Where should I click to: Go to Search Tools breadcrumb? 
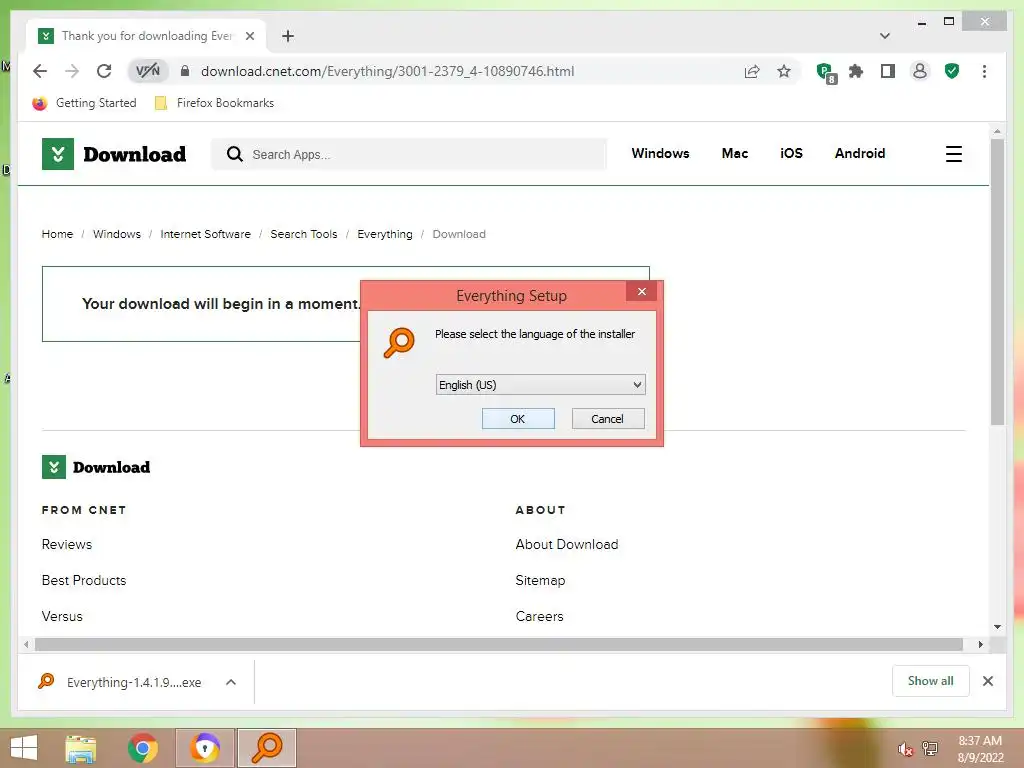tap(304, 234)
